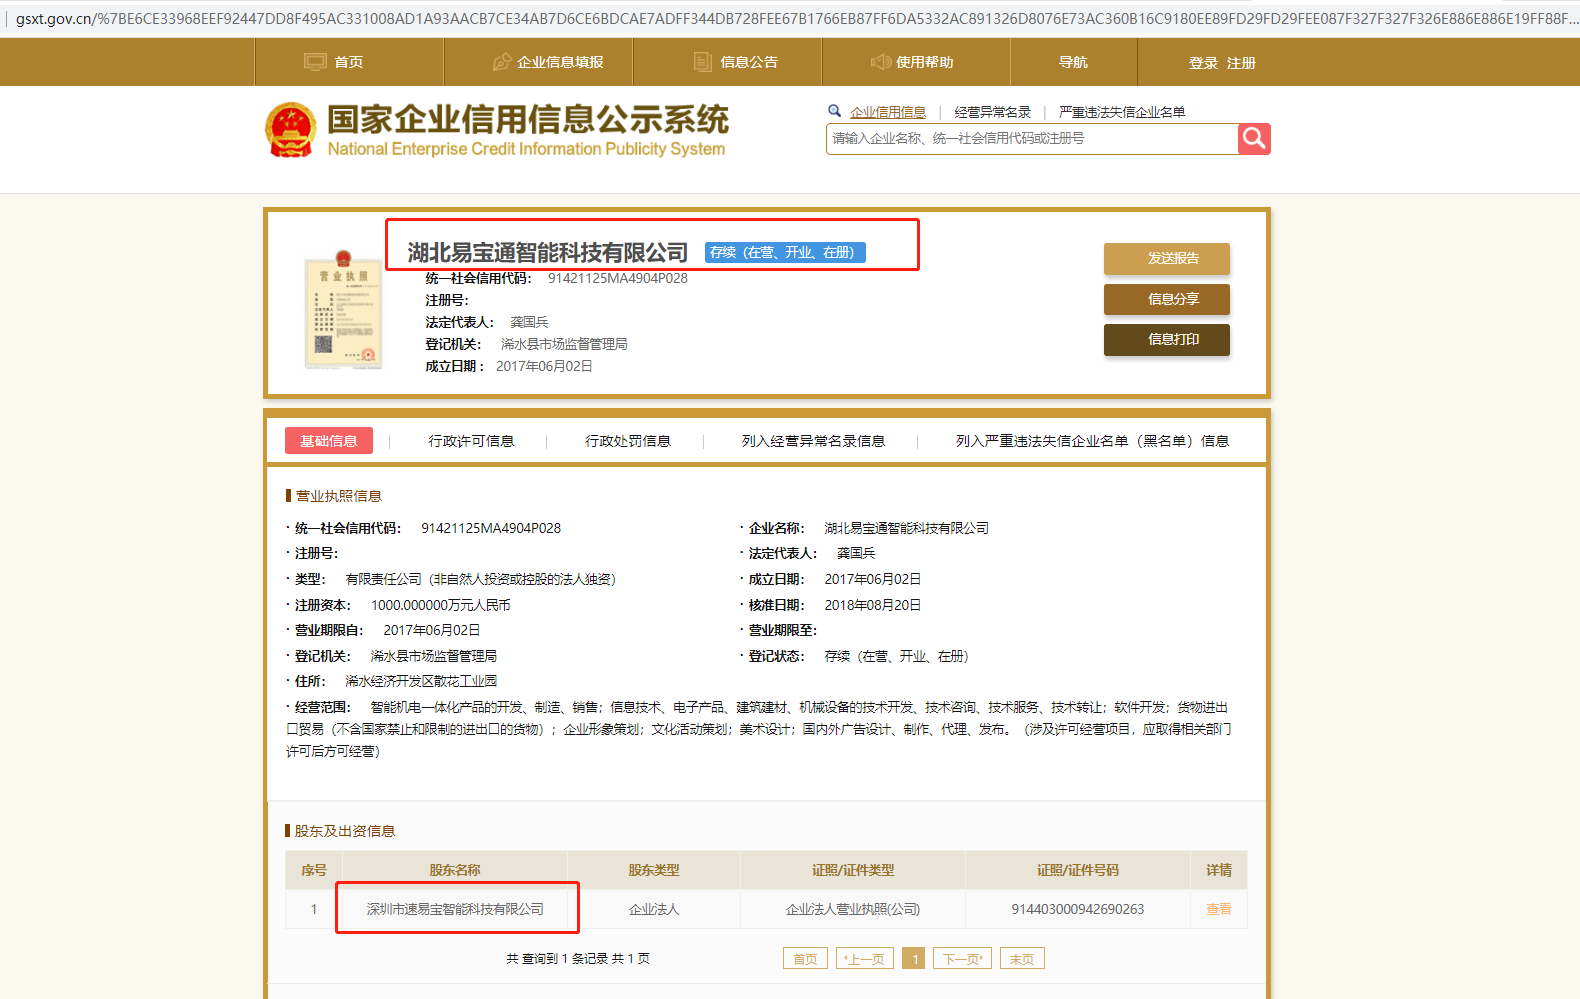Click shareholder name 深圳市速易宝智能科技有限公司
1580x999 pixels.
point(455,909)
